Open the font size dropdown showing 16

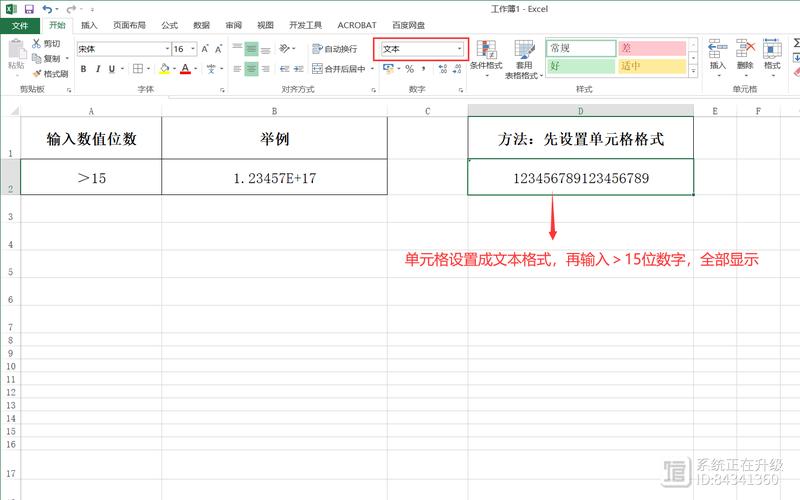(x=193, y=49)
